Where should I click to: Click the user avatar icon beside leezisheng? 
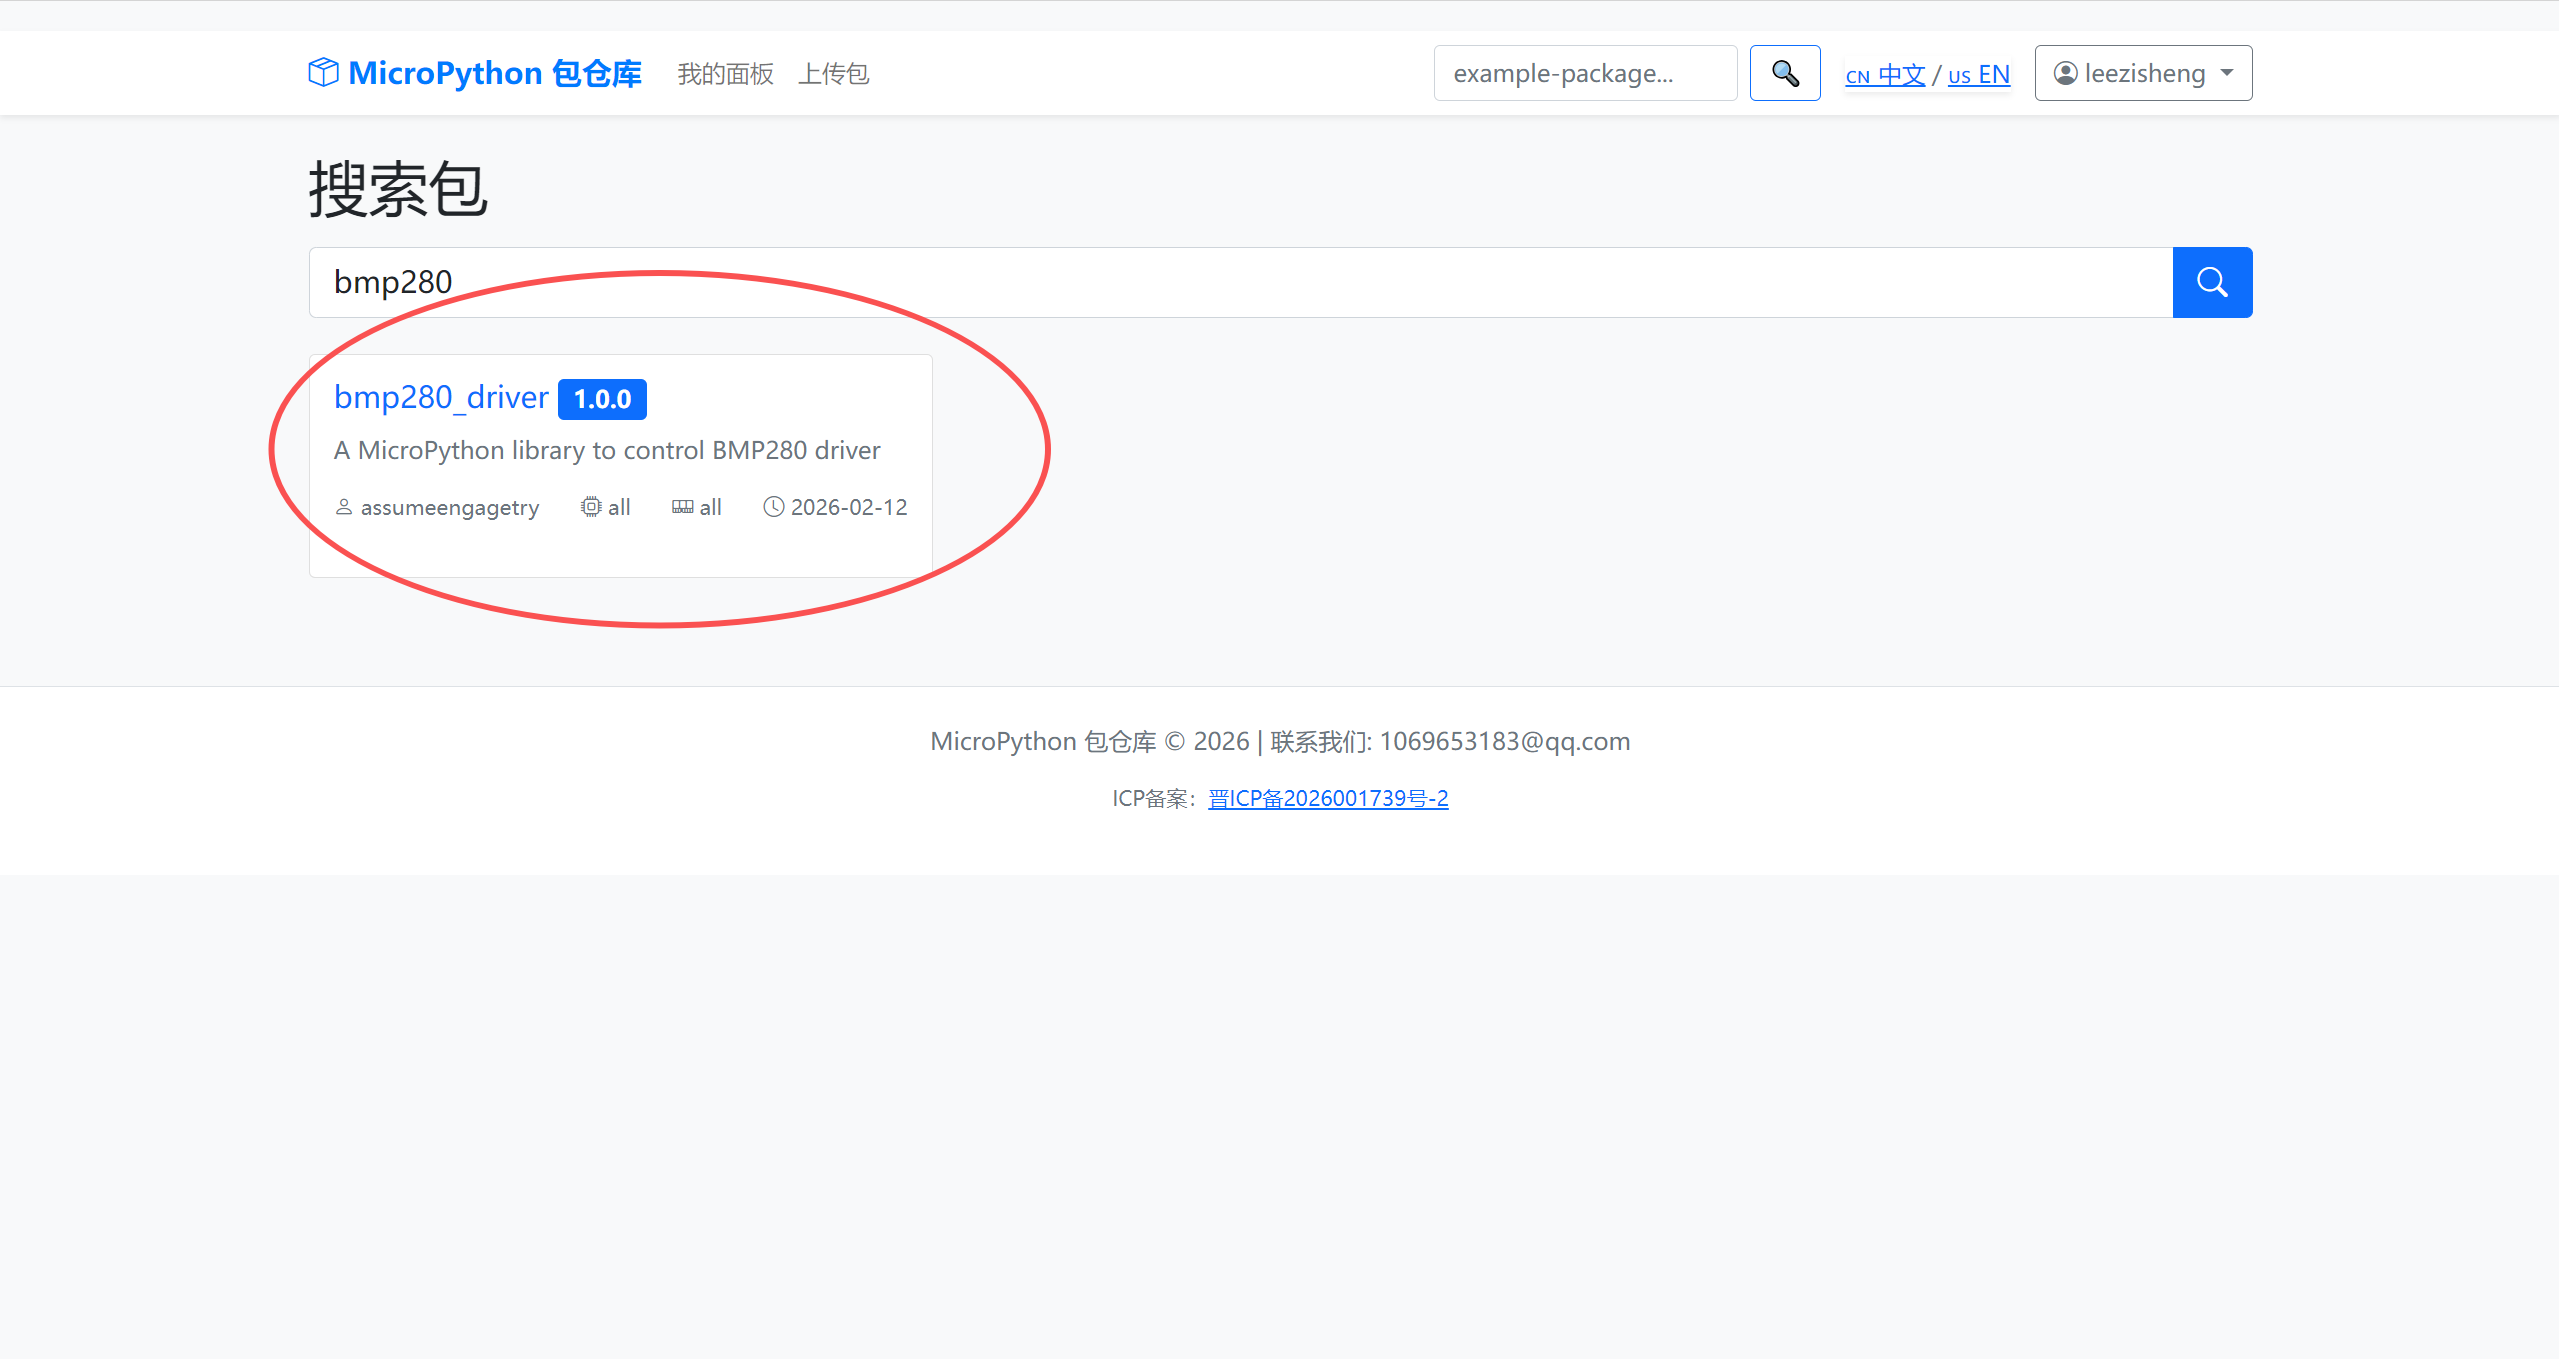[x=2065, y=73]
